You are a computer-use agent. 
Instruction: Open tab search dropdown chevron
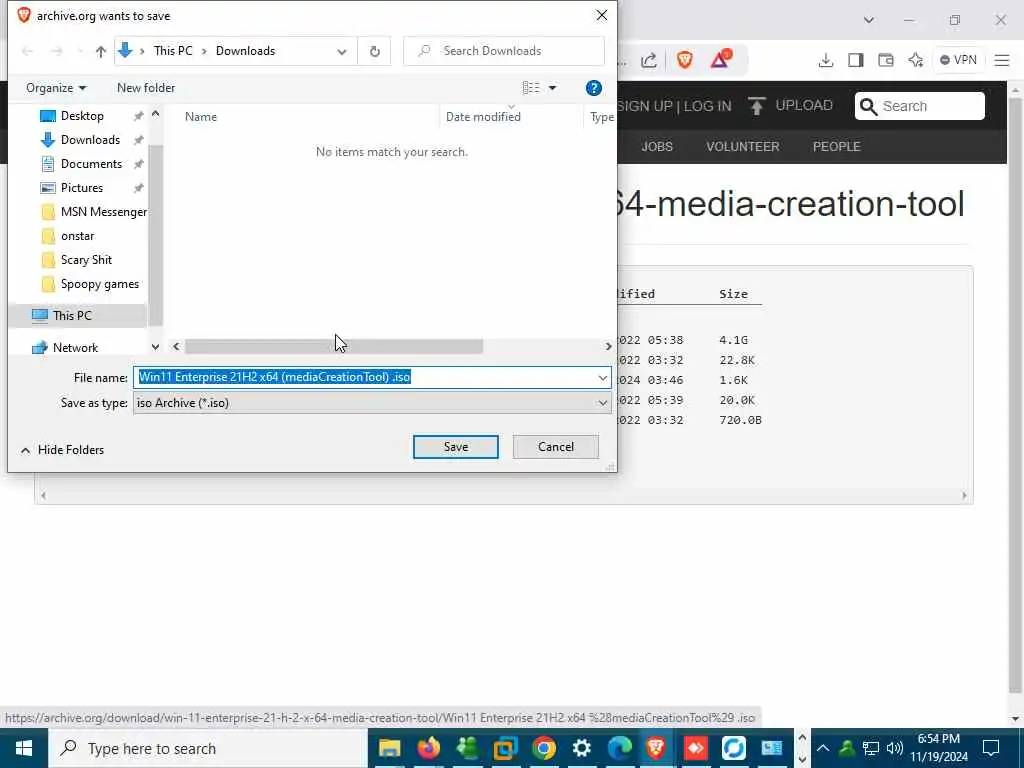pos(869,20)
